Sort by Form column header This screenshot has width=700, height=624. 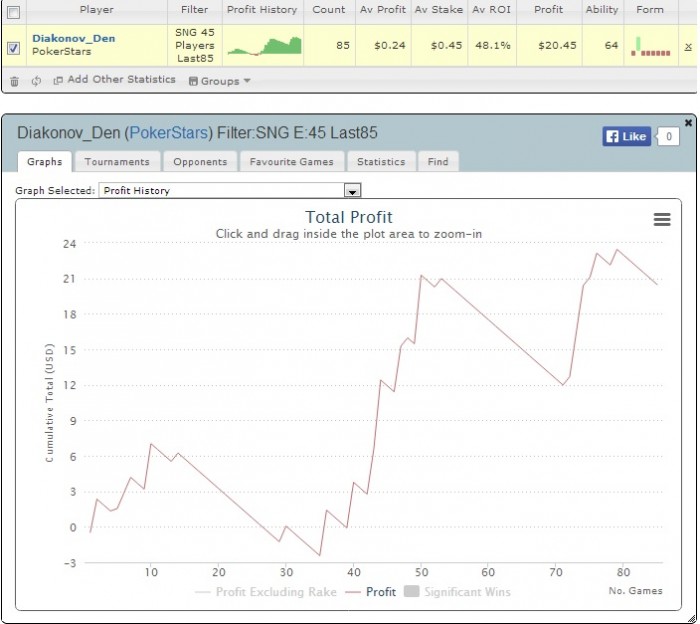tap(650, 9)
